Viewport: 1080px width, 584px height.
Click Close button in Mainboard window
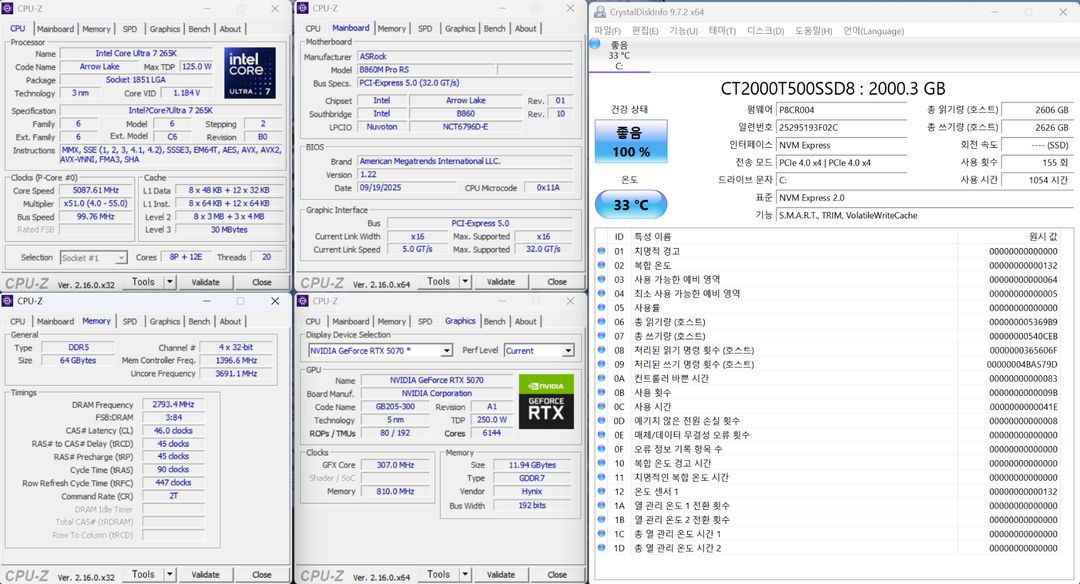coord(557,282)
